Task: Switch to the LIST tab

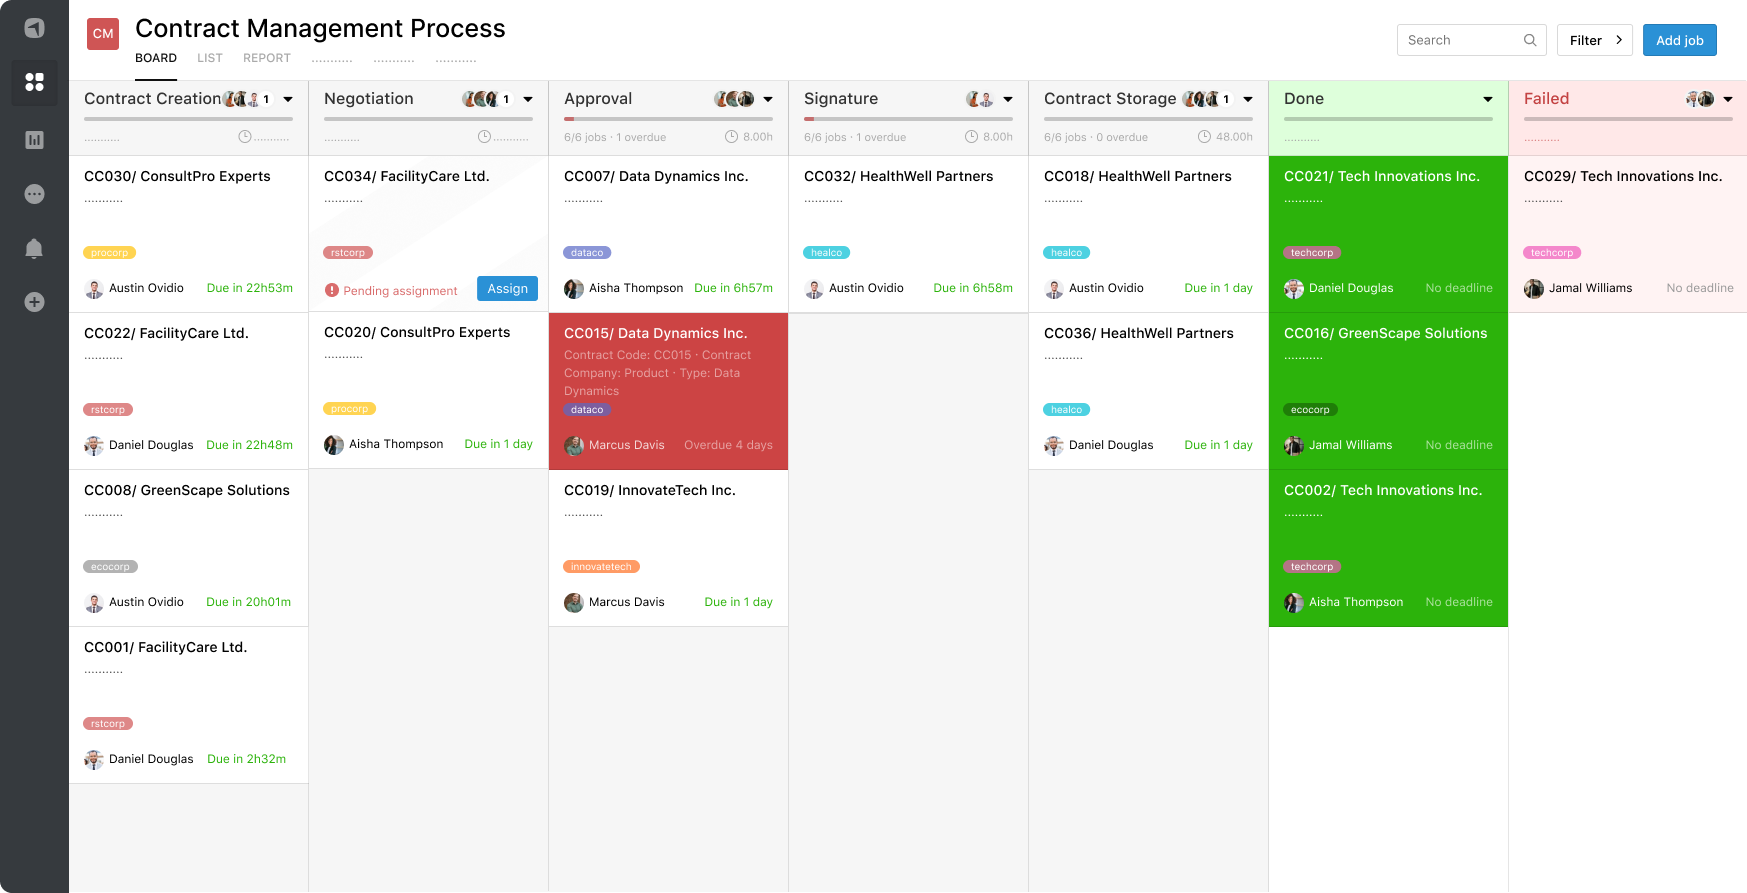Action: pos(210,58)
